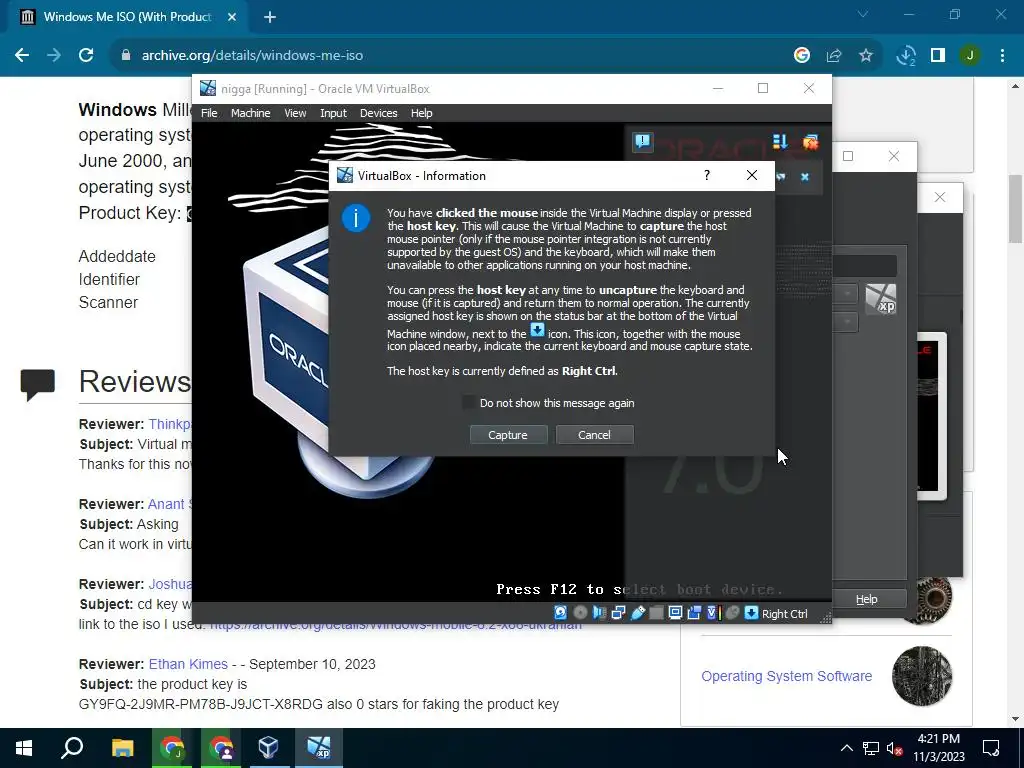Image resolution: width=1024 pixels, height=768 pixels.
Task: Click the Cancel button
Action: tap(594, 435)
